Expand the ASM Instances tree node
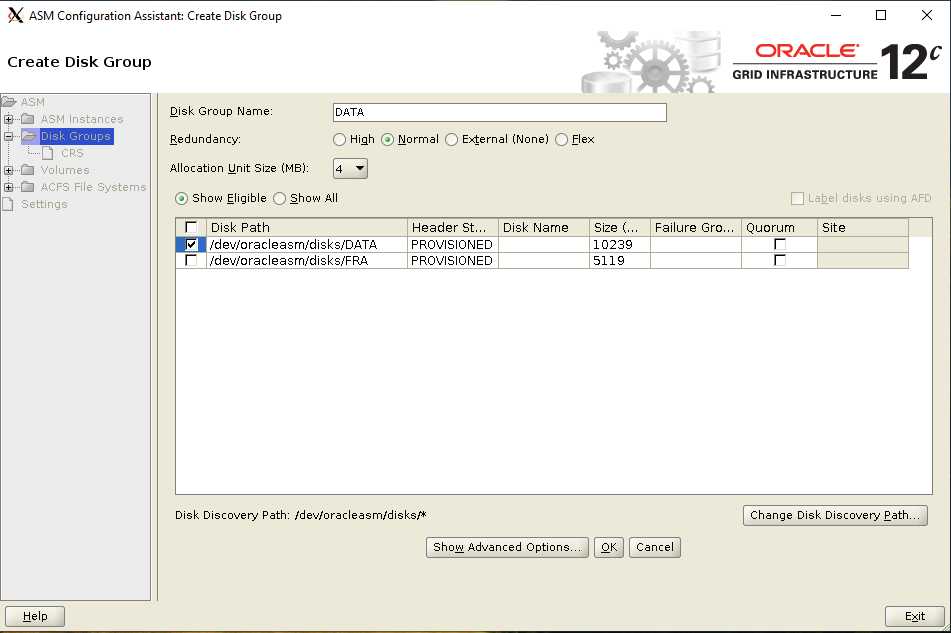 [8, 119]
